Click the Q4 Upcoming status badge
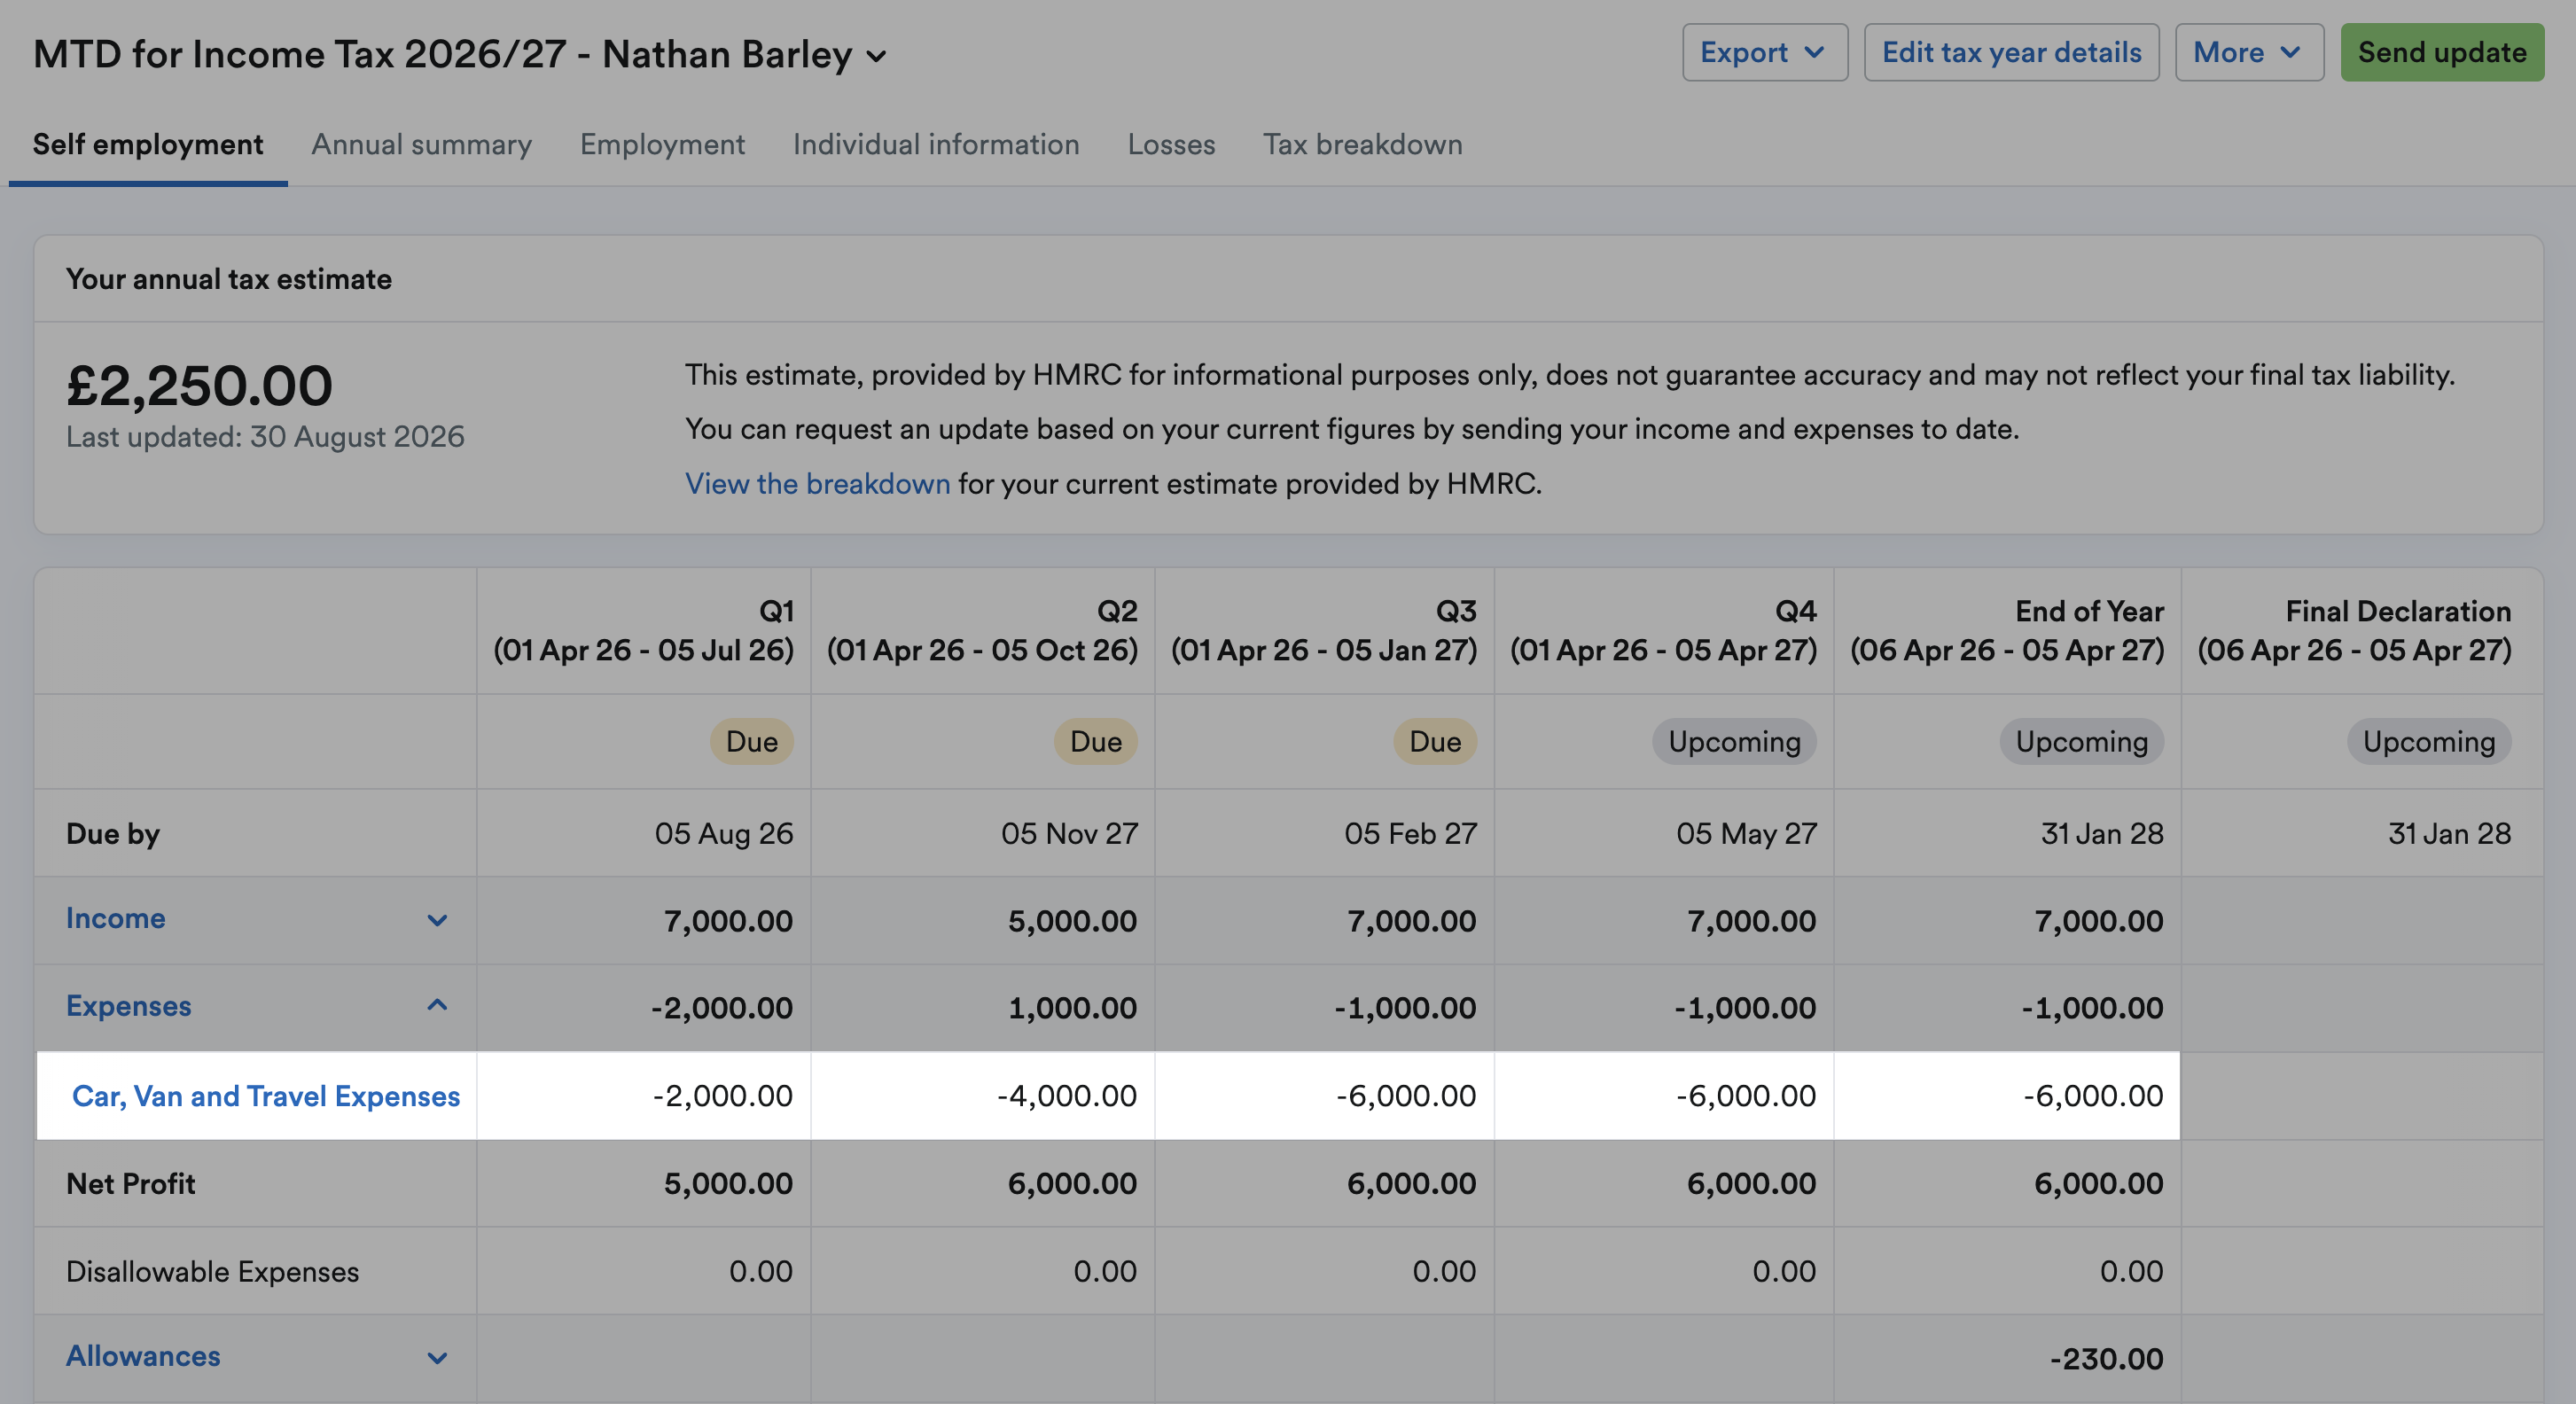The width and height of the screenshot is (2576, 1404). 1734,742
